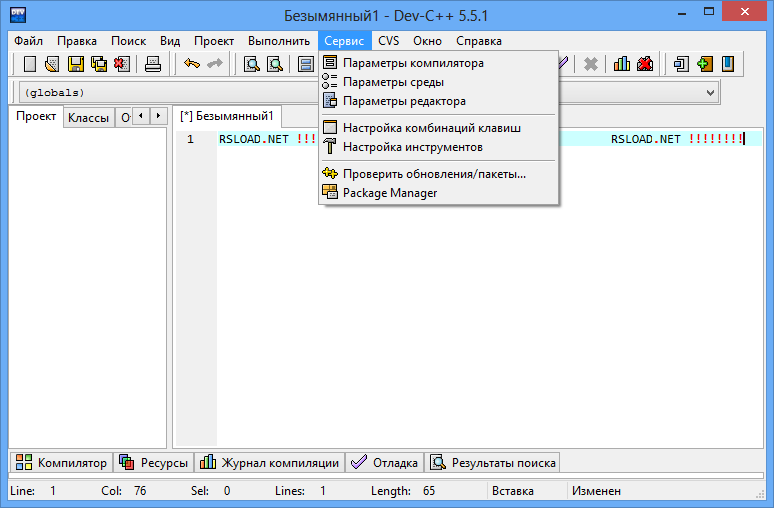Image resolution: width=774 pixels, height=508 pixels.
Task: Click the bar chart profile analysis icon
Action: click(621, 64)
